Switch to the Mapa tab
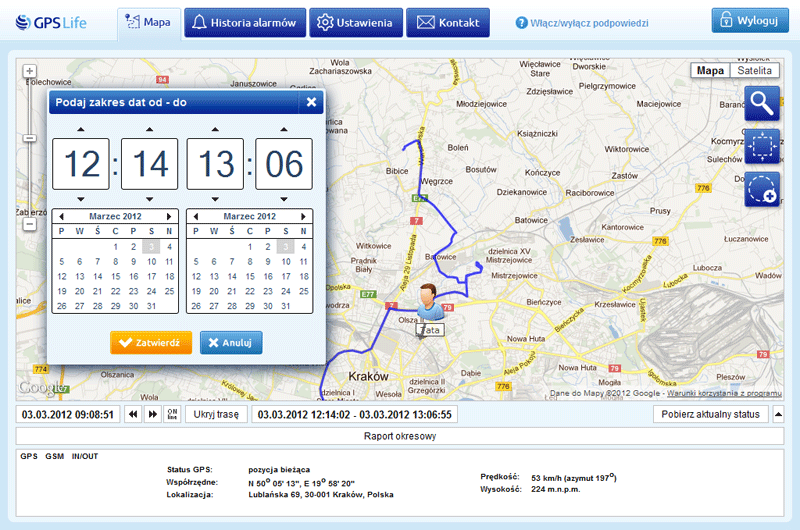Viewport: 800px width, 530px height. 148,23
